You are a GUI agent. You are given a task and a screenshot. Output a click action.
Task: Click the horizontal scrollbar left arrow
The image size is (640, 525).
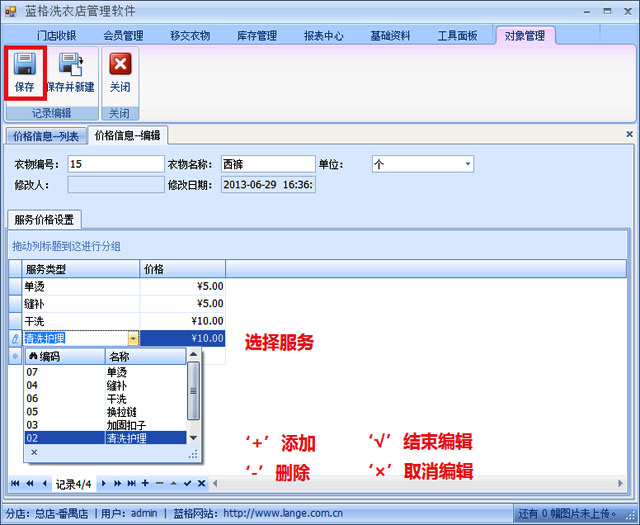coord(215,483)
